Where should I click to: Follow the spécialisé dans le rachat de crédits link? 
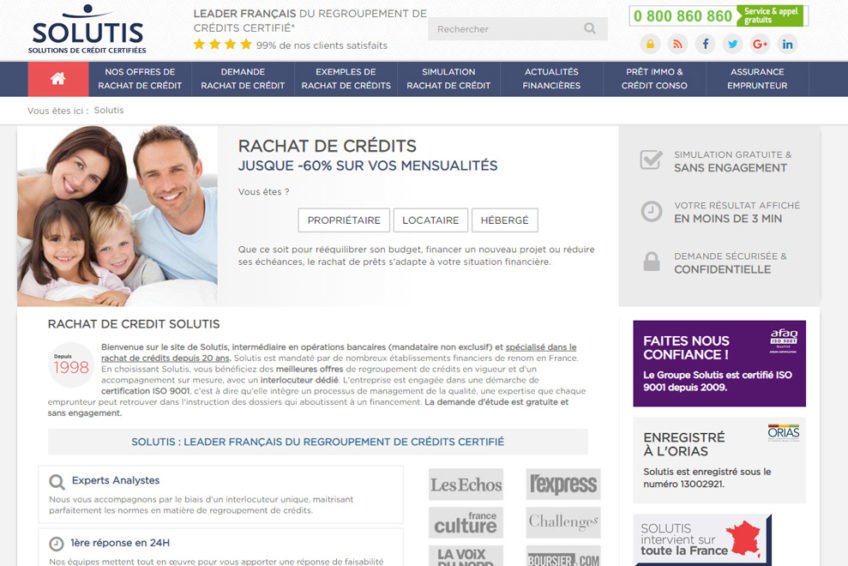click(x=339, y=352)
